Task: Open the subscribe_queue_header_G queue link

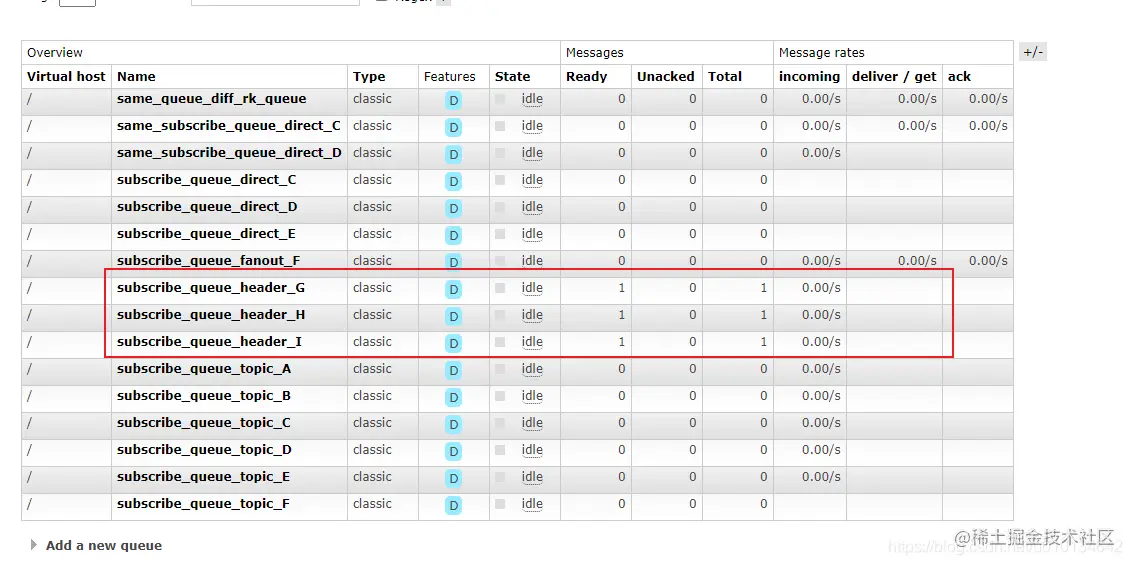Action: coord(211,288)
